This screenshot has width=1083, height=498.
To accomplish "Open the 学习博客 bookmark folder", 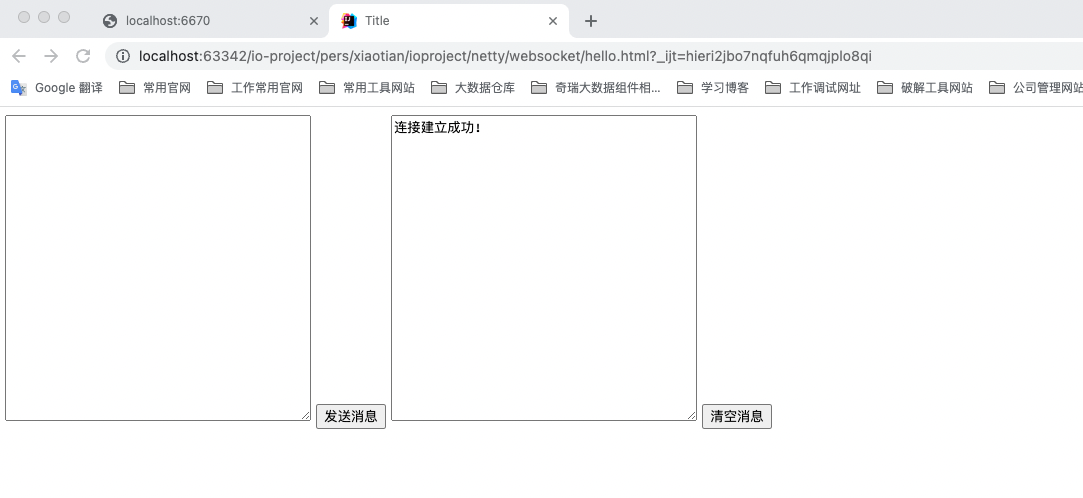I will [713, 88].
